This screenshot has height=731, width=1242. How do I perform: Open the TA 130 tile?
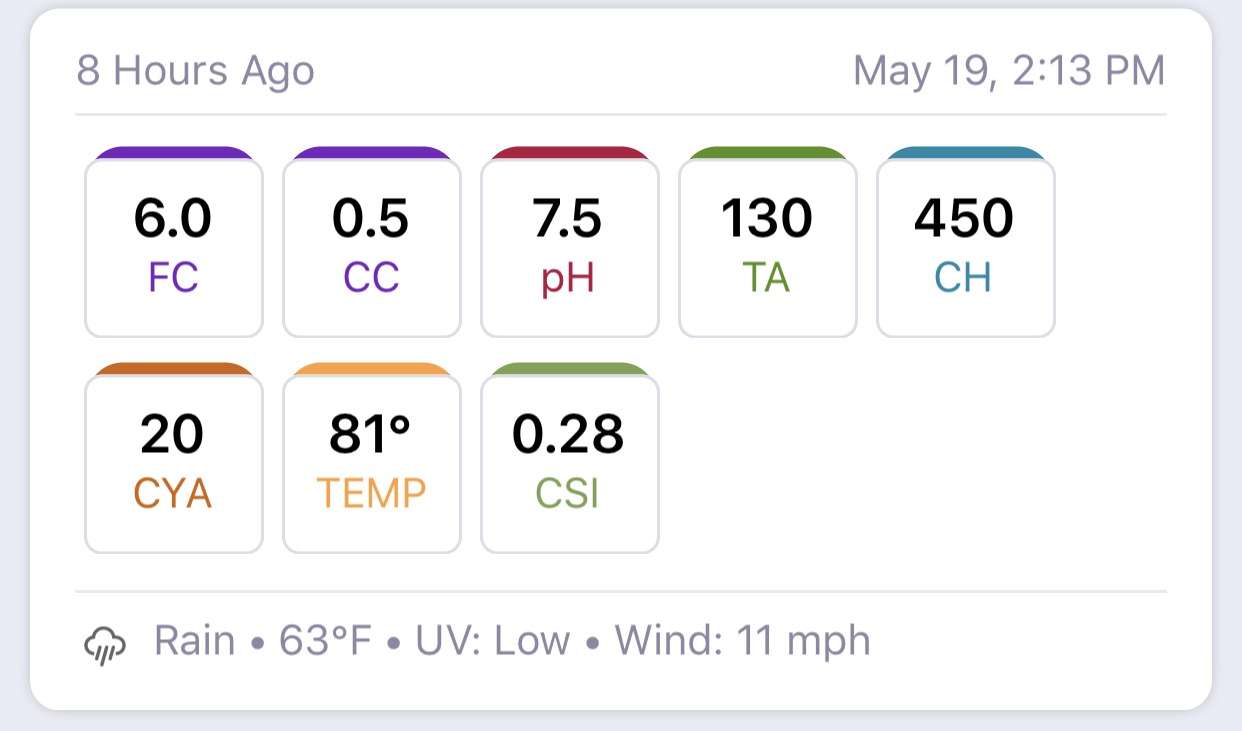tap(768, 248)
